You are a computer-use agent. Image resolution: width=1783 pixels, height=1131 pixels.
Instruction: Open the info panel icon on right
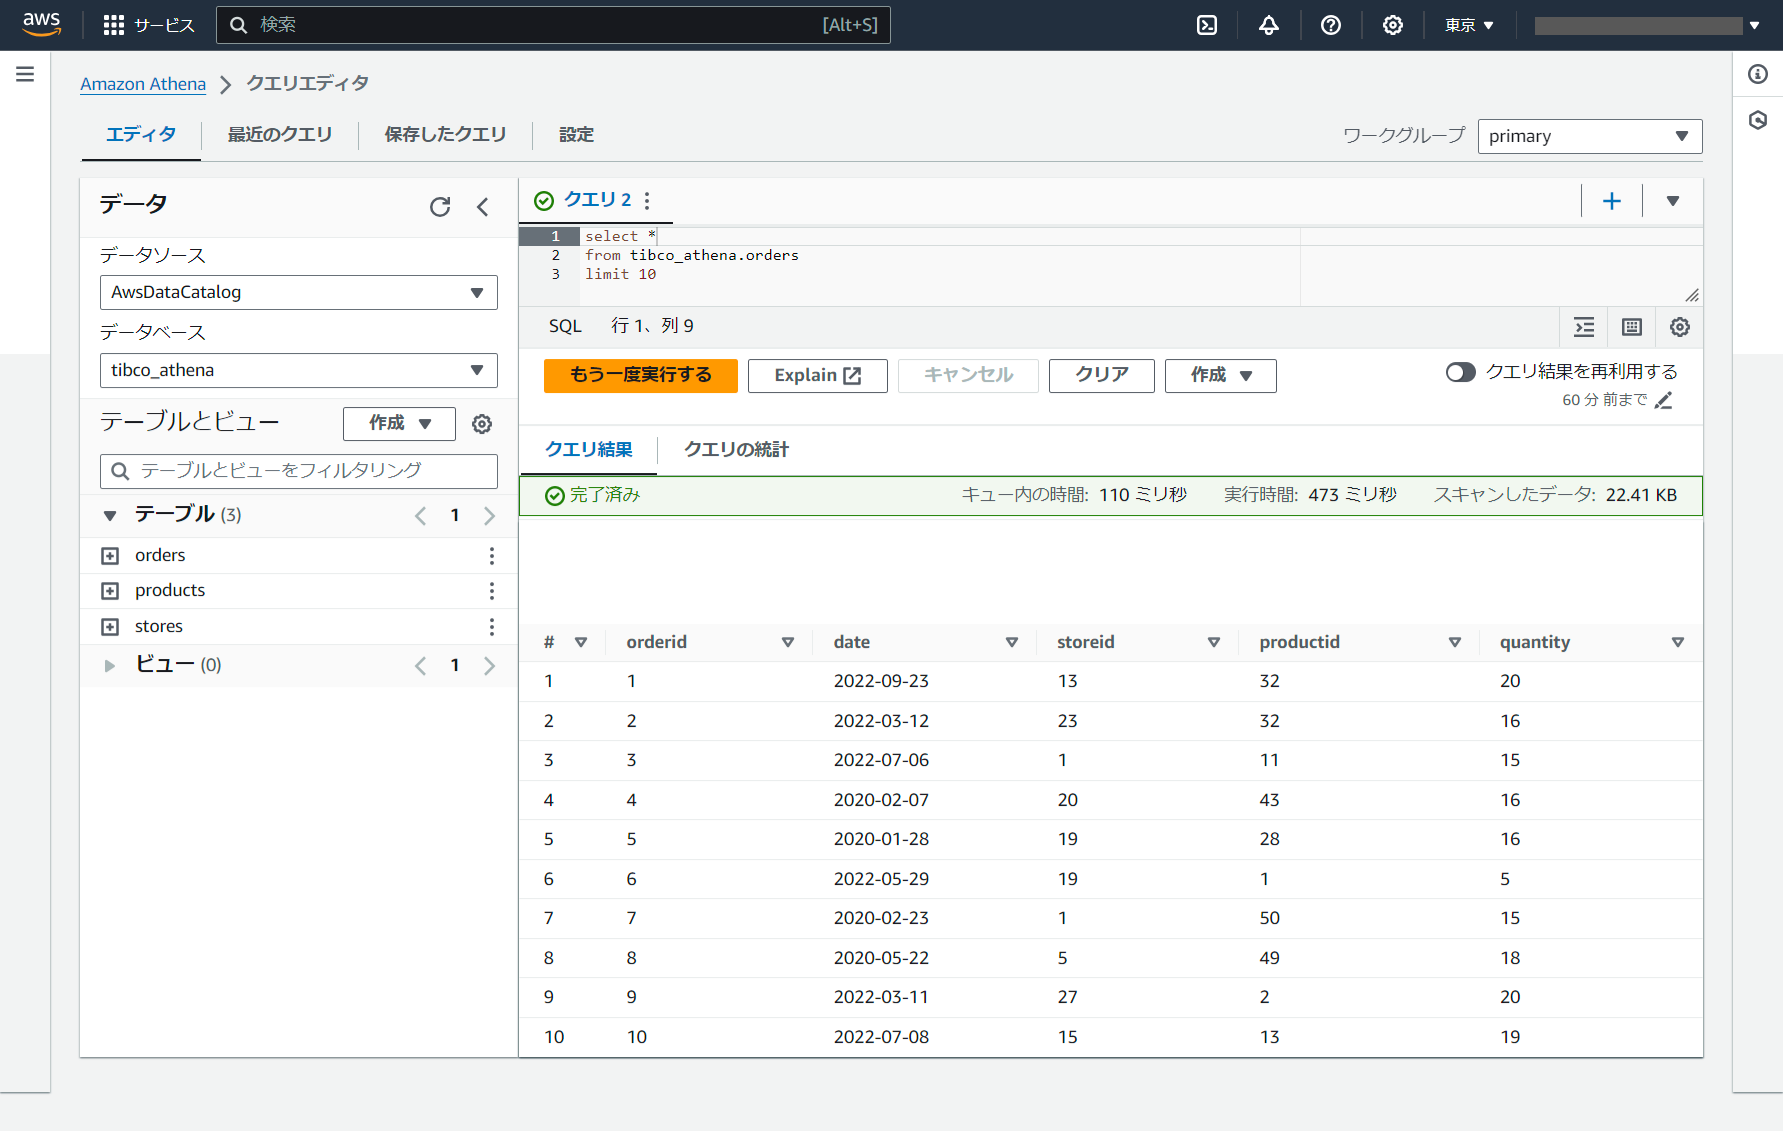(1757, 74)
